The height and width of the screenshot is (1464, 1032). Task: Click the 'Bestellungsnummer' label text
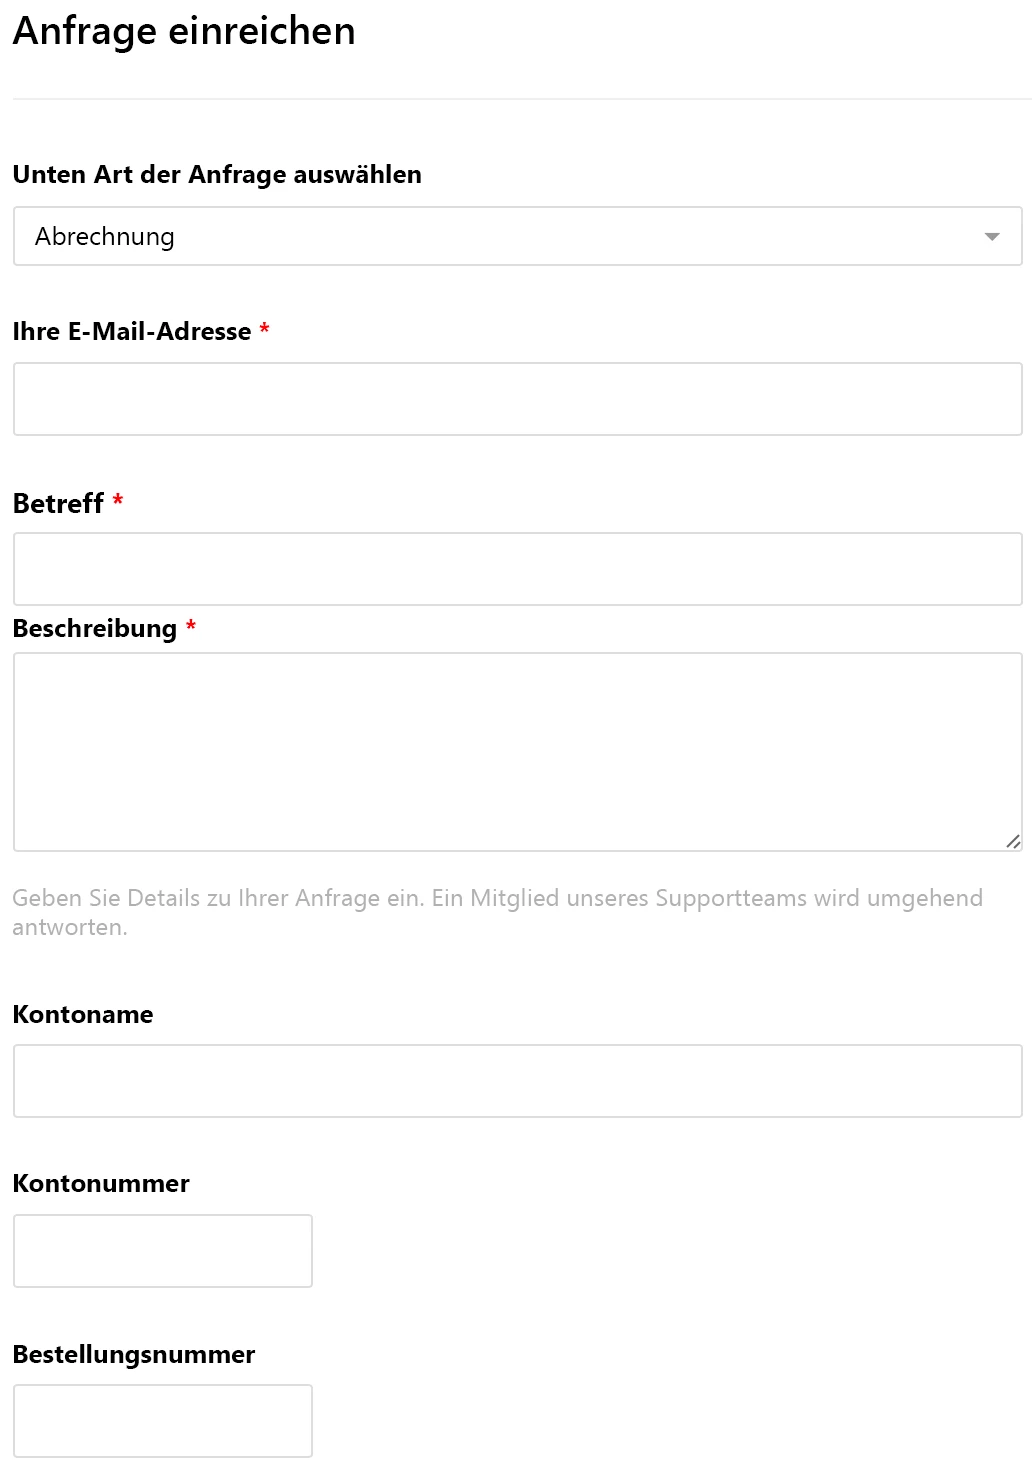tap(134, 1354)
